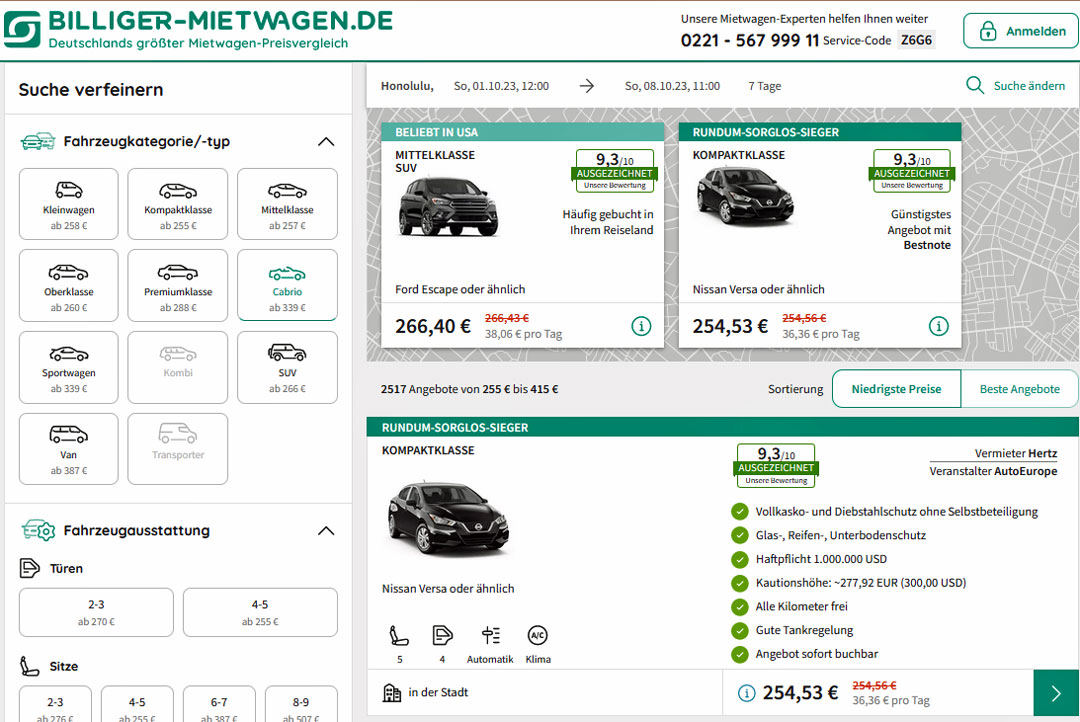Click the Automatik gearbox icon
Image resolution: width=1080 pixels, height=722 pixels.
[x=490, y=635]
